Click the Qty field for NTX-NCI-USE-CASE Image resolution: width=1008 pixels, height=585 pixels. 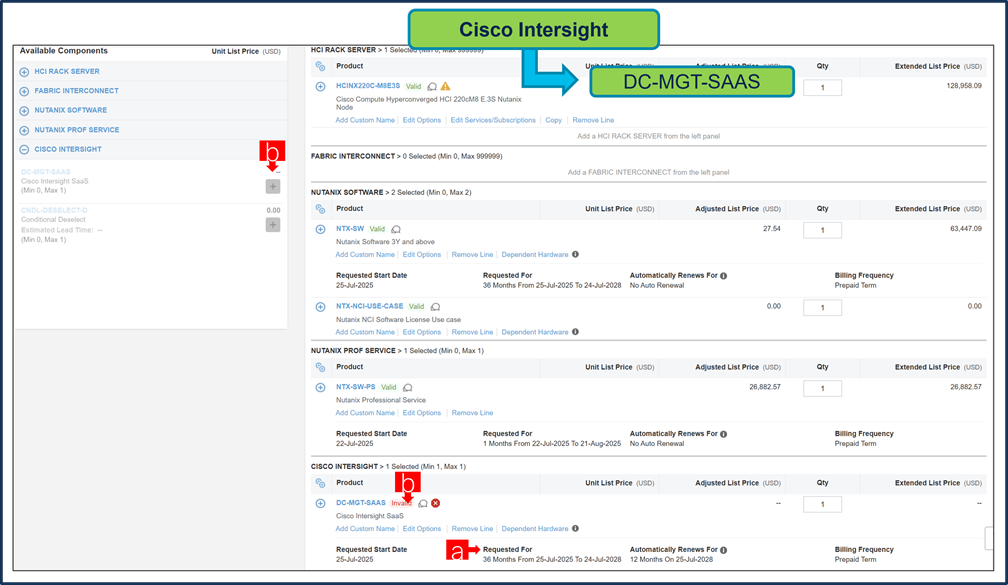822,308
